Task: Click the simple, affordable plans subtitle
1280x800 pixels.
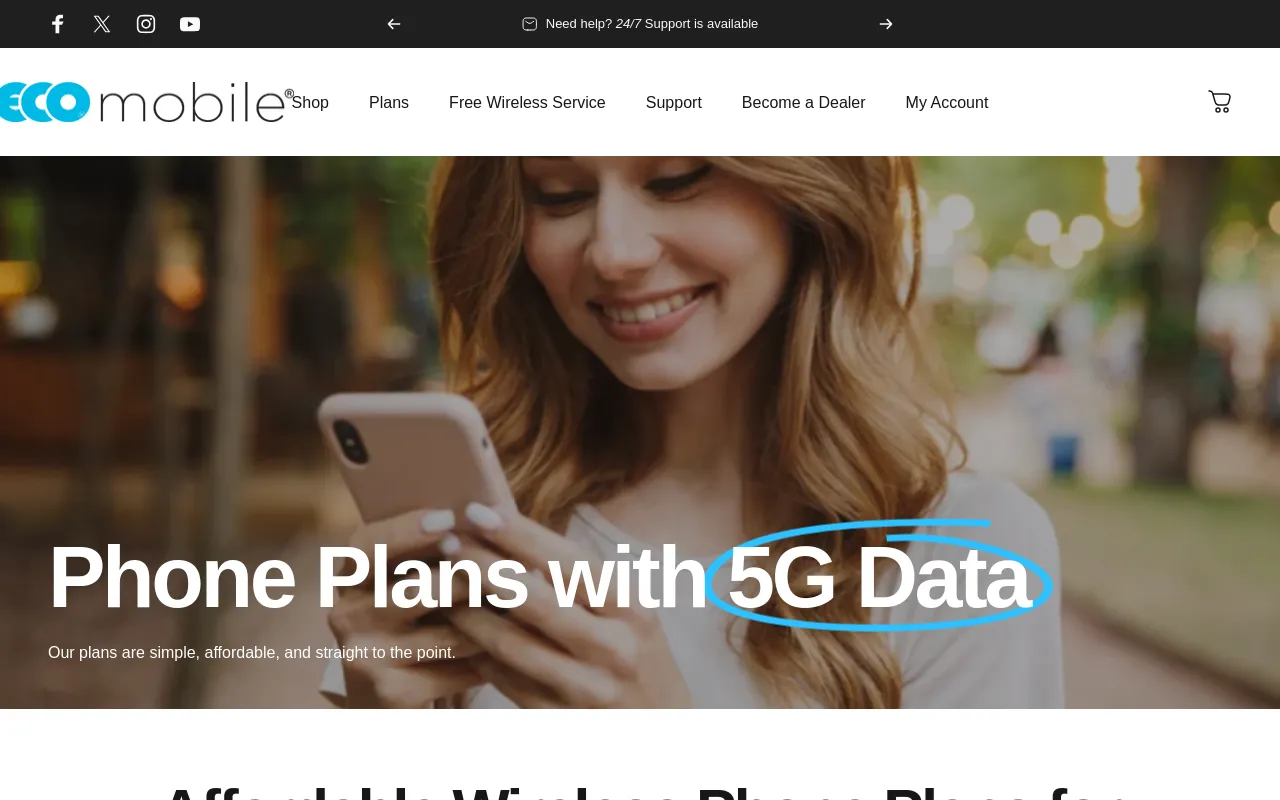Action: (252, 653)
